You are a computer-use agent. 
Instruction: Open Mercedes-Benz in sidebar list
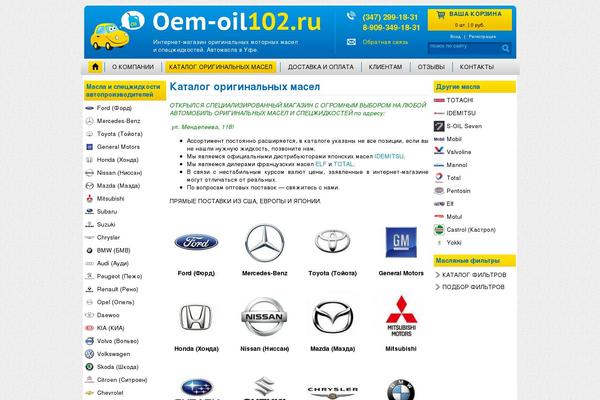click(x=118, y=121)
